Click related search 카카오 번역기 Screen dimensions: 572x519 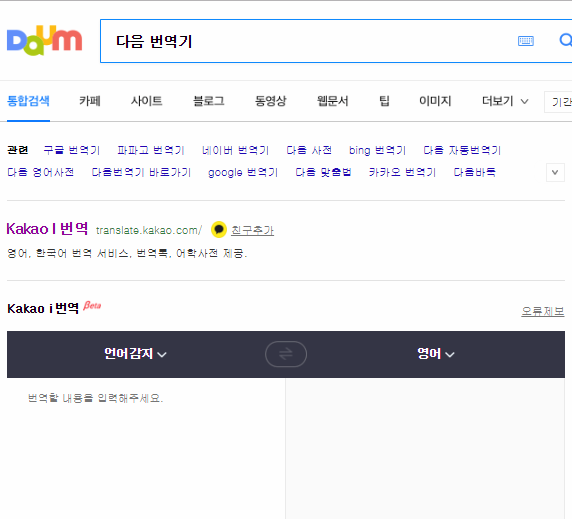402,172
